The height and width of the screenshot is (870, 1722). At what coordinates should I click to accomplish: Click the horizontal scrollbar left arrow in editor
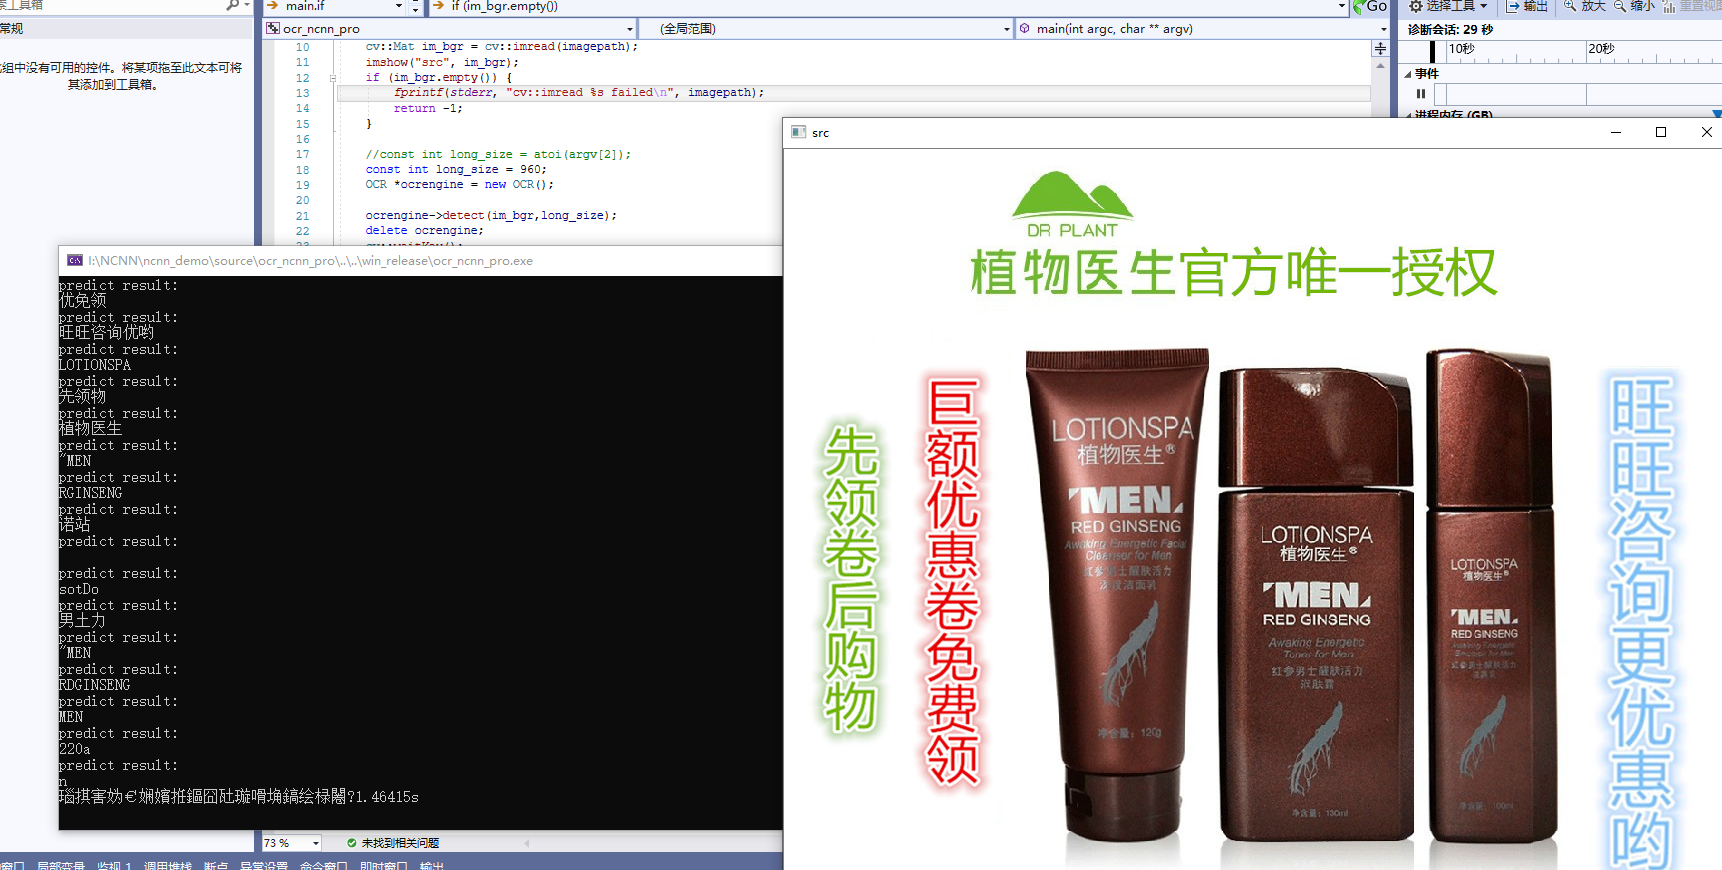pos(526,843)
